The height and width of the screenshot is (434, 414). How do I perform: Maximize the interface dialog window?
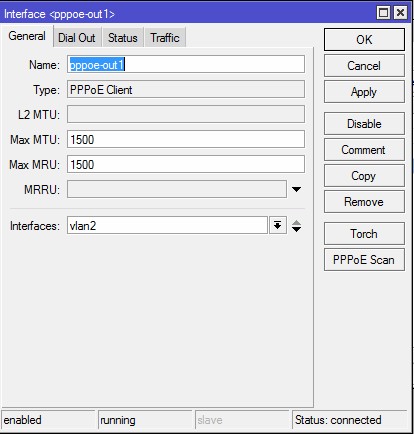pyautogui.click(x=383, y=13)
